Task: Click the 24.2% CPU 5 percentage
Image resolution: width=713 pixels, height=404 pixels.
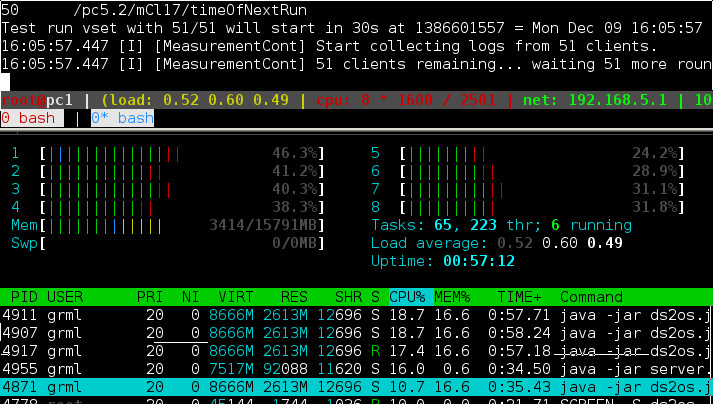Action: pos(654,153)
